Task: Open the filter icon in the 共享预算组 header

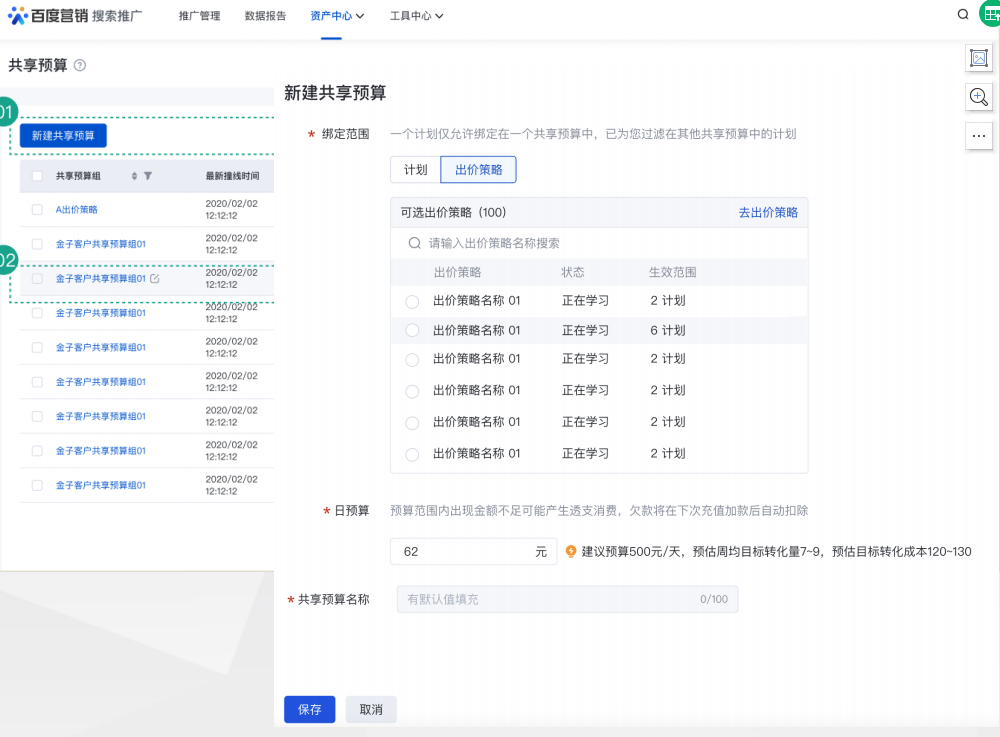Action: [x=148, y=176]
